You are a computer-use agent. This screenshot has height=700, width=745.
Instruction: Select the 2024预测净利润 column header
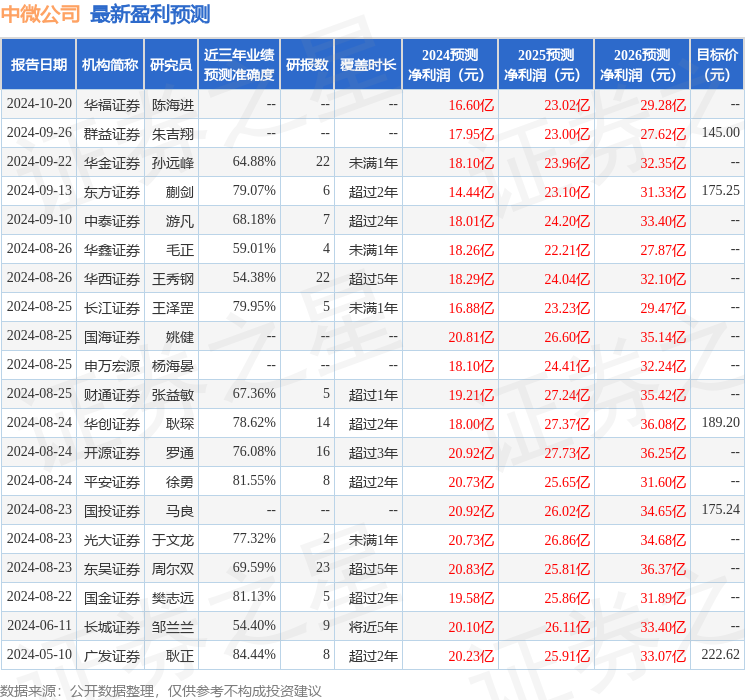point(450,65)
